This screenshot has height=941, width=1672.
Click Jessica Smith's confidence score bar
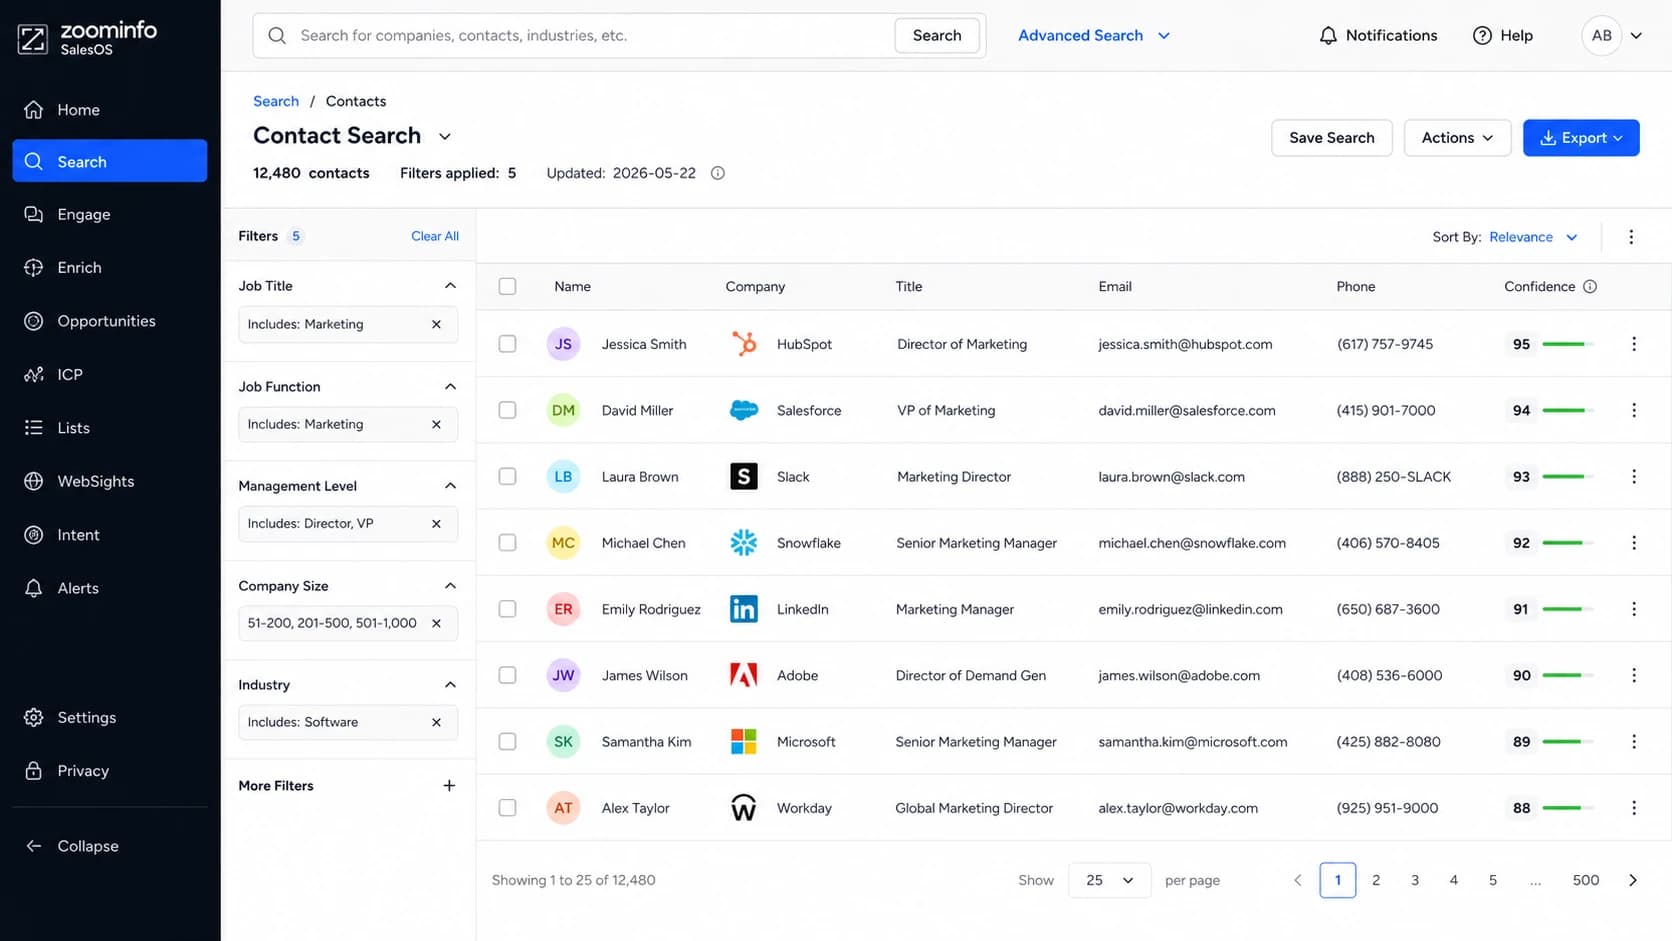pos(1566,344)
